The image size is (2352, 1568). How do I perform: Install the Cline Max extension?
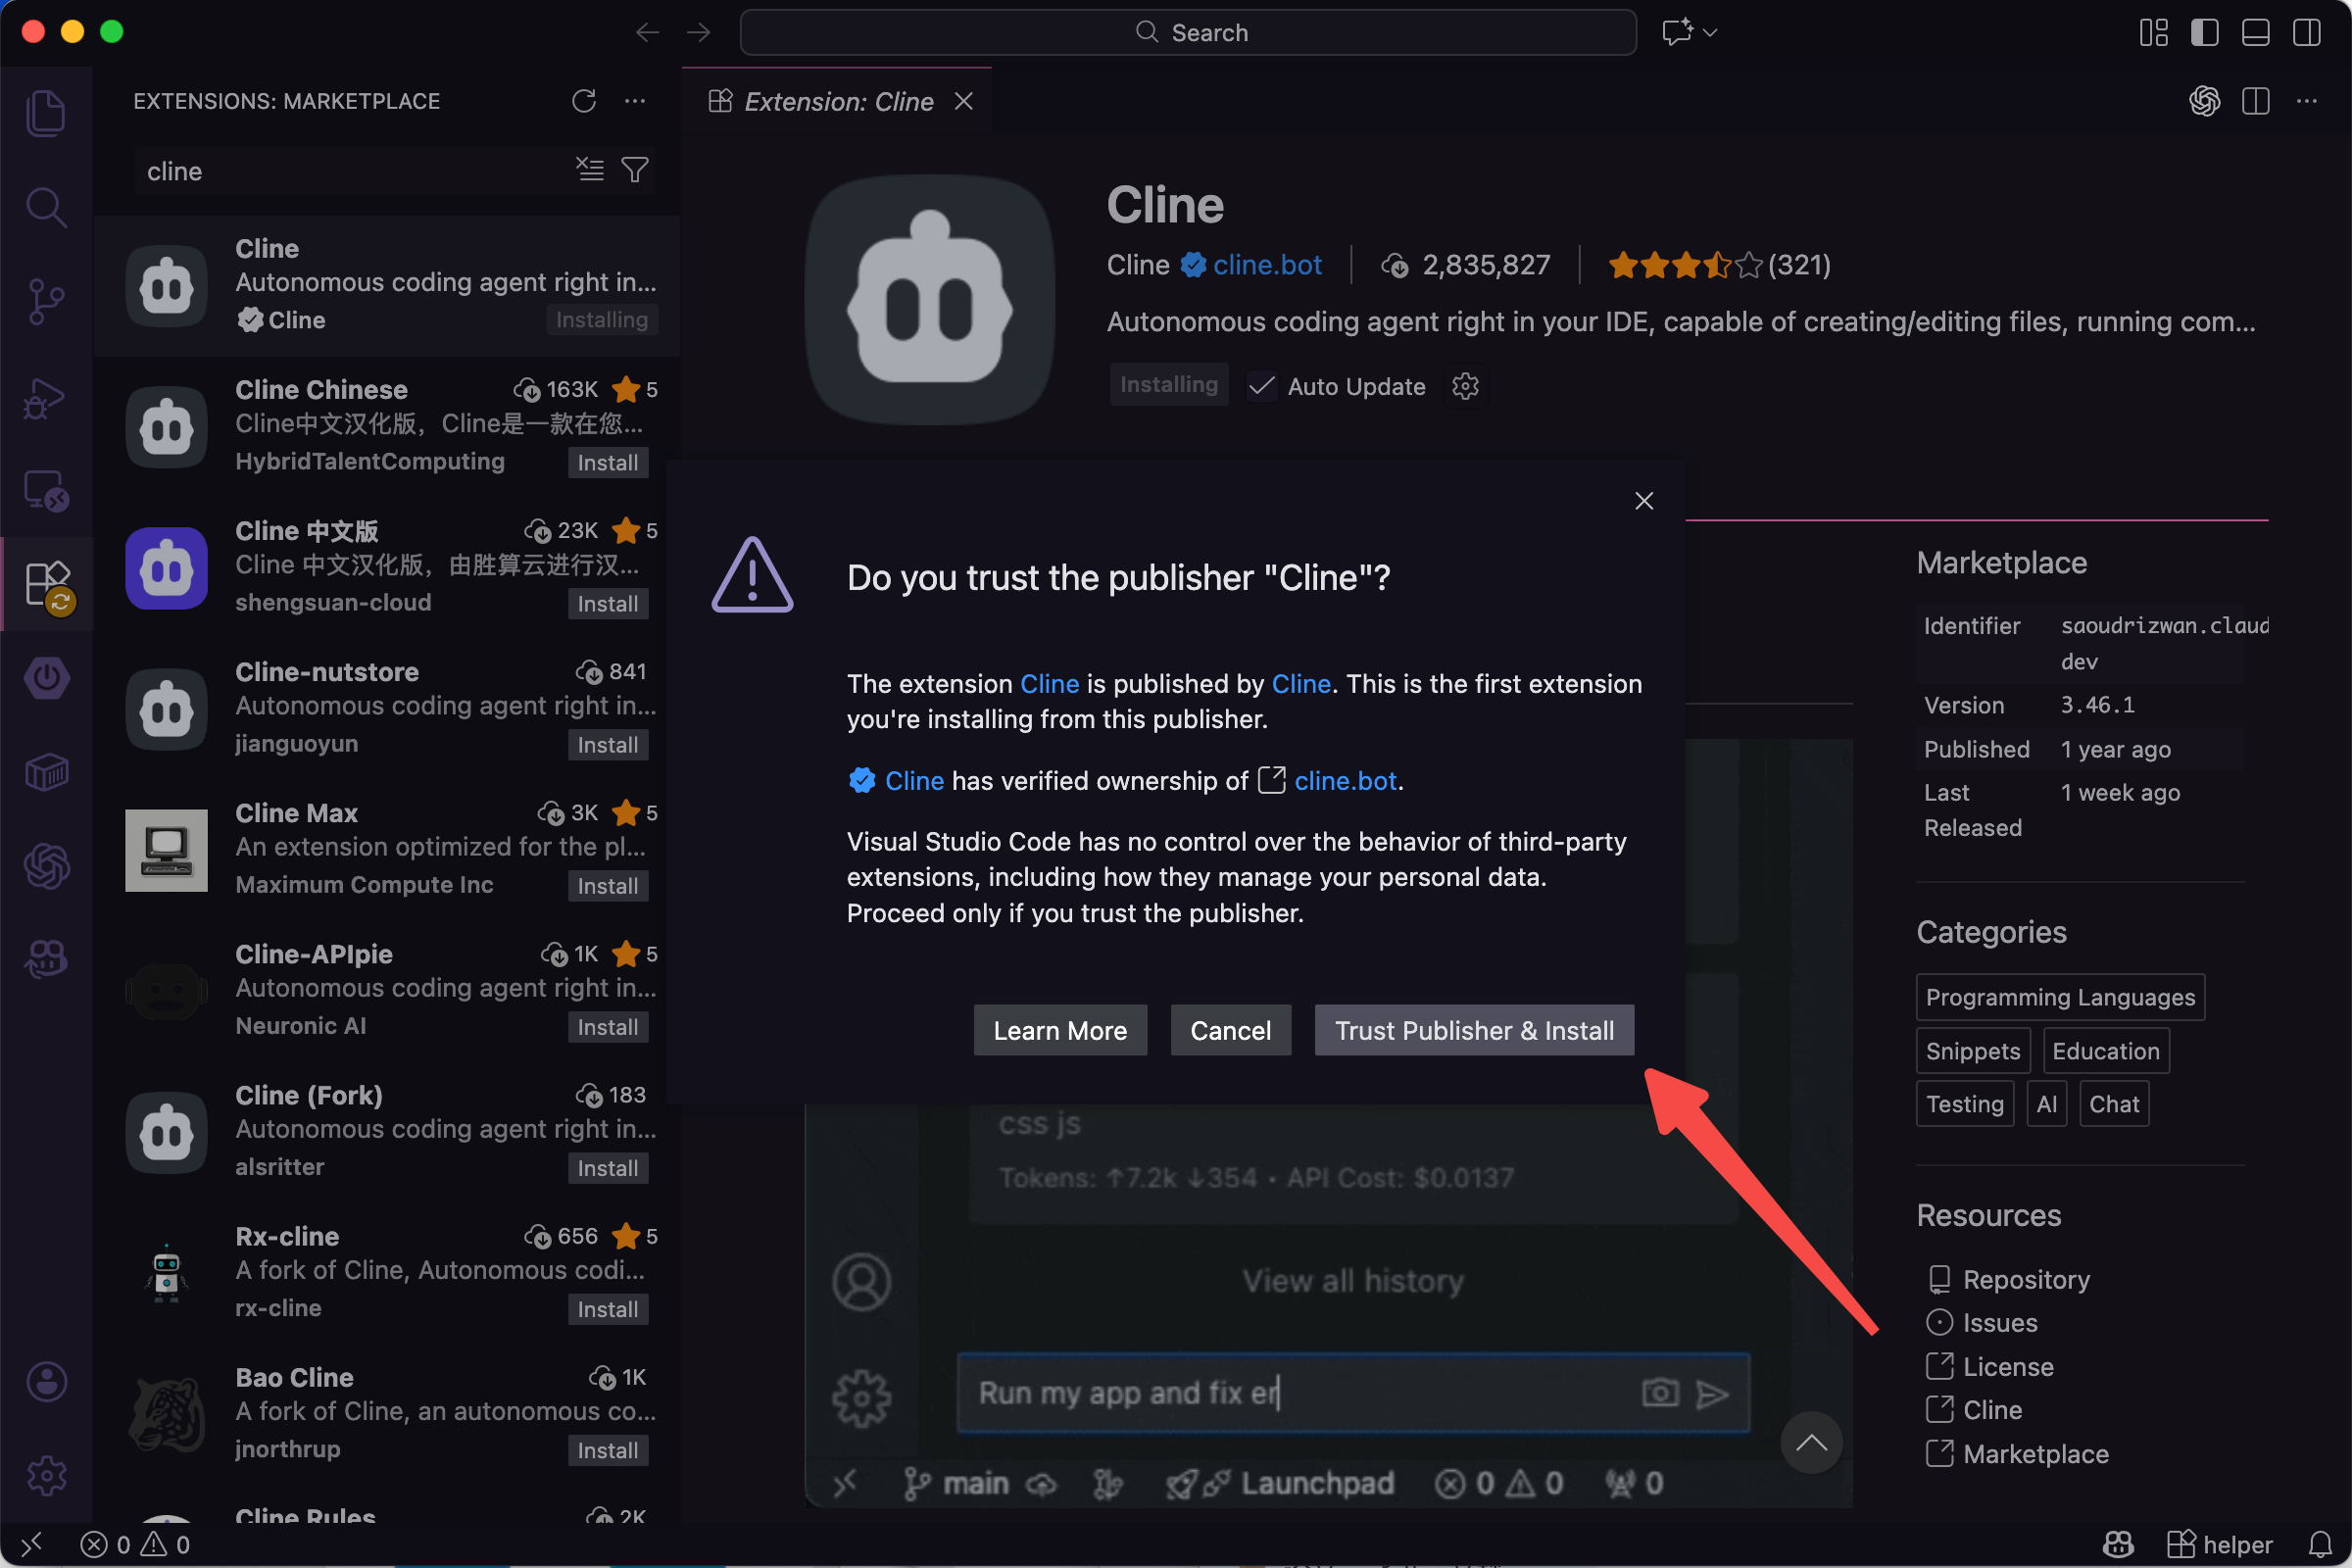(x=607, y=886)
